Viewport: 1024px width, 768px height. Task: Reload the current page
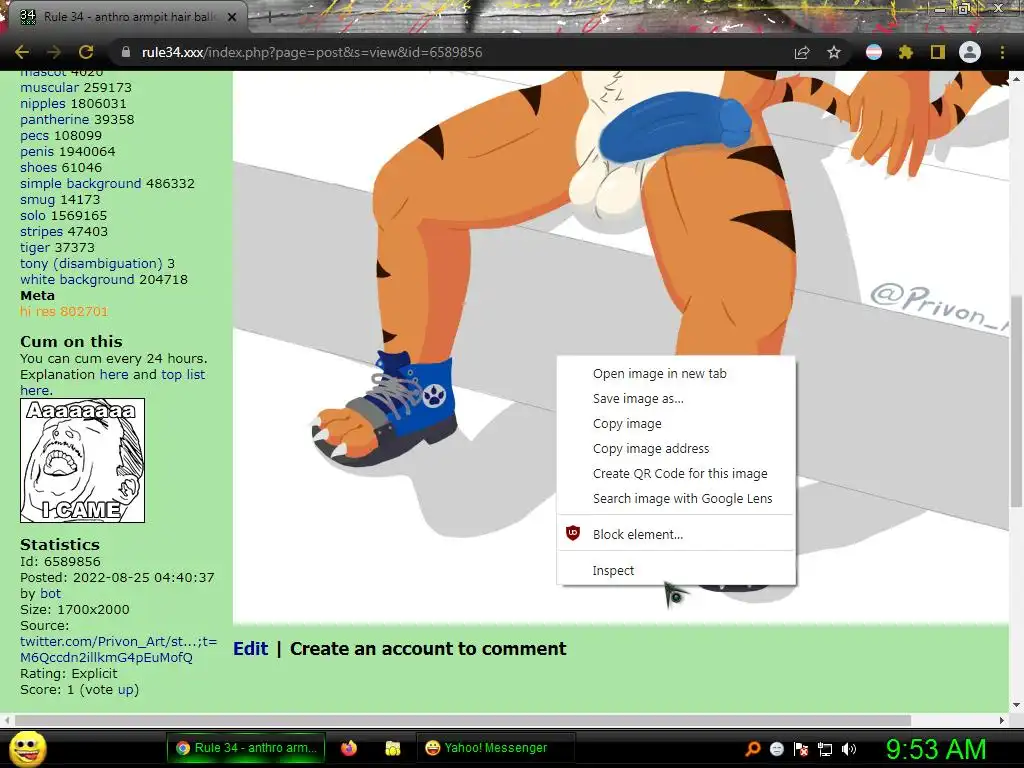(x=86, y=52)
